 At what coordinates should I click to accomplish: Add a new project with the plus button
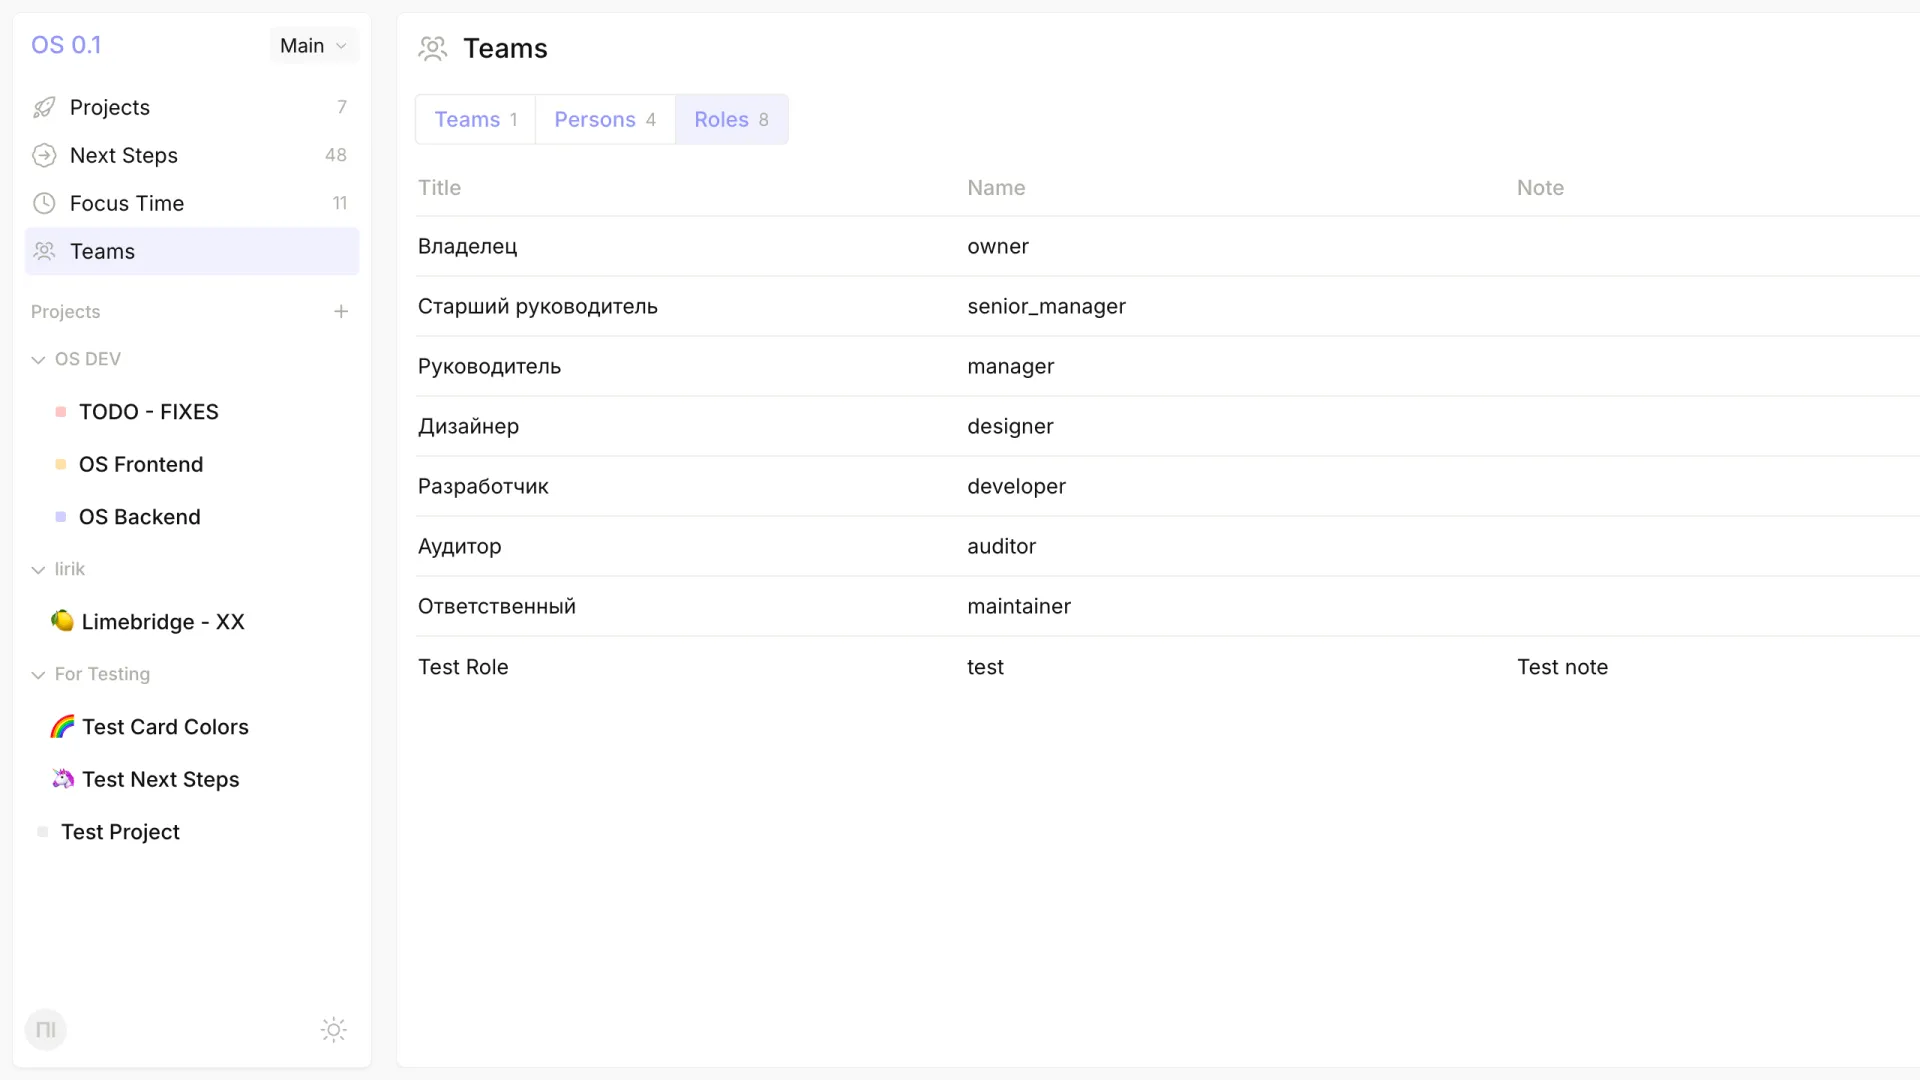click(x=341, y=311)
